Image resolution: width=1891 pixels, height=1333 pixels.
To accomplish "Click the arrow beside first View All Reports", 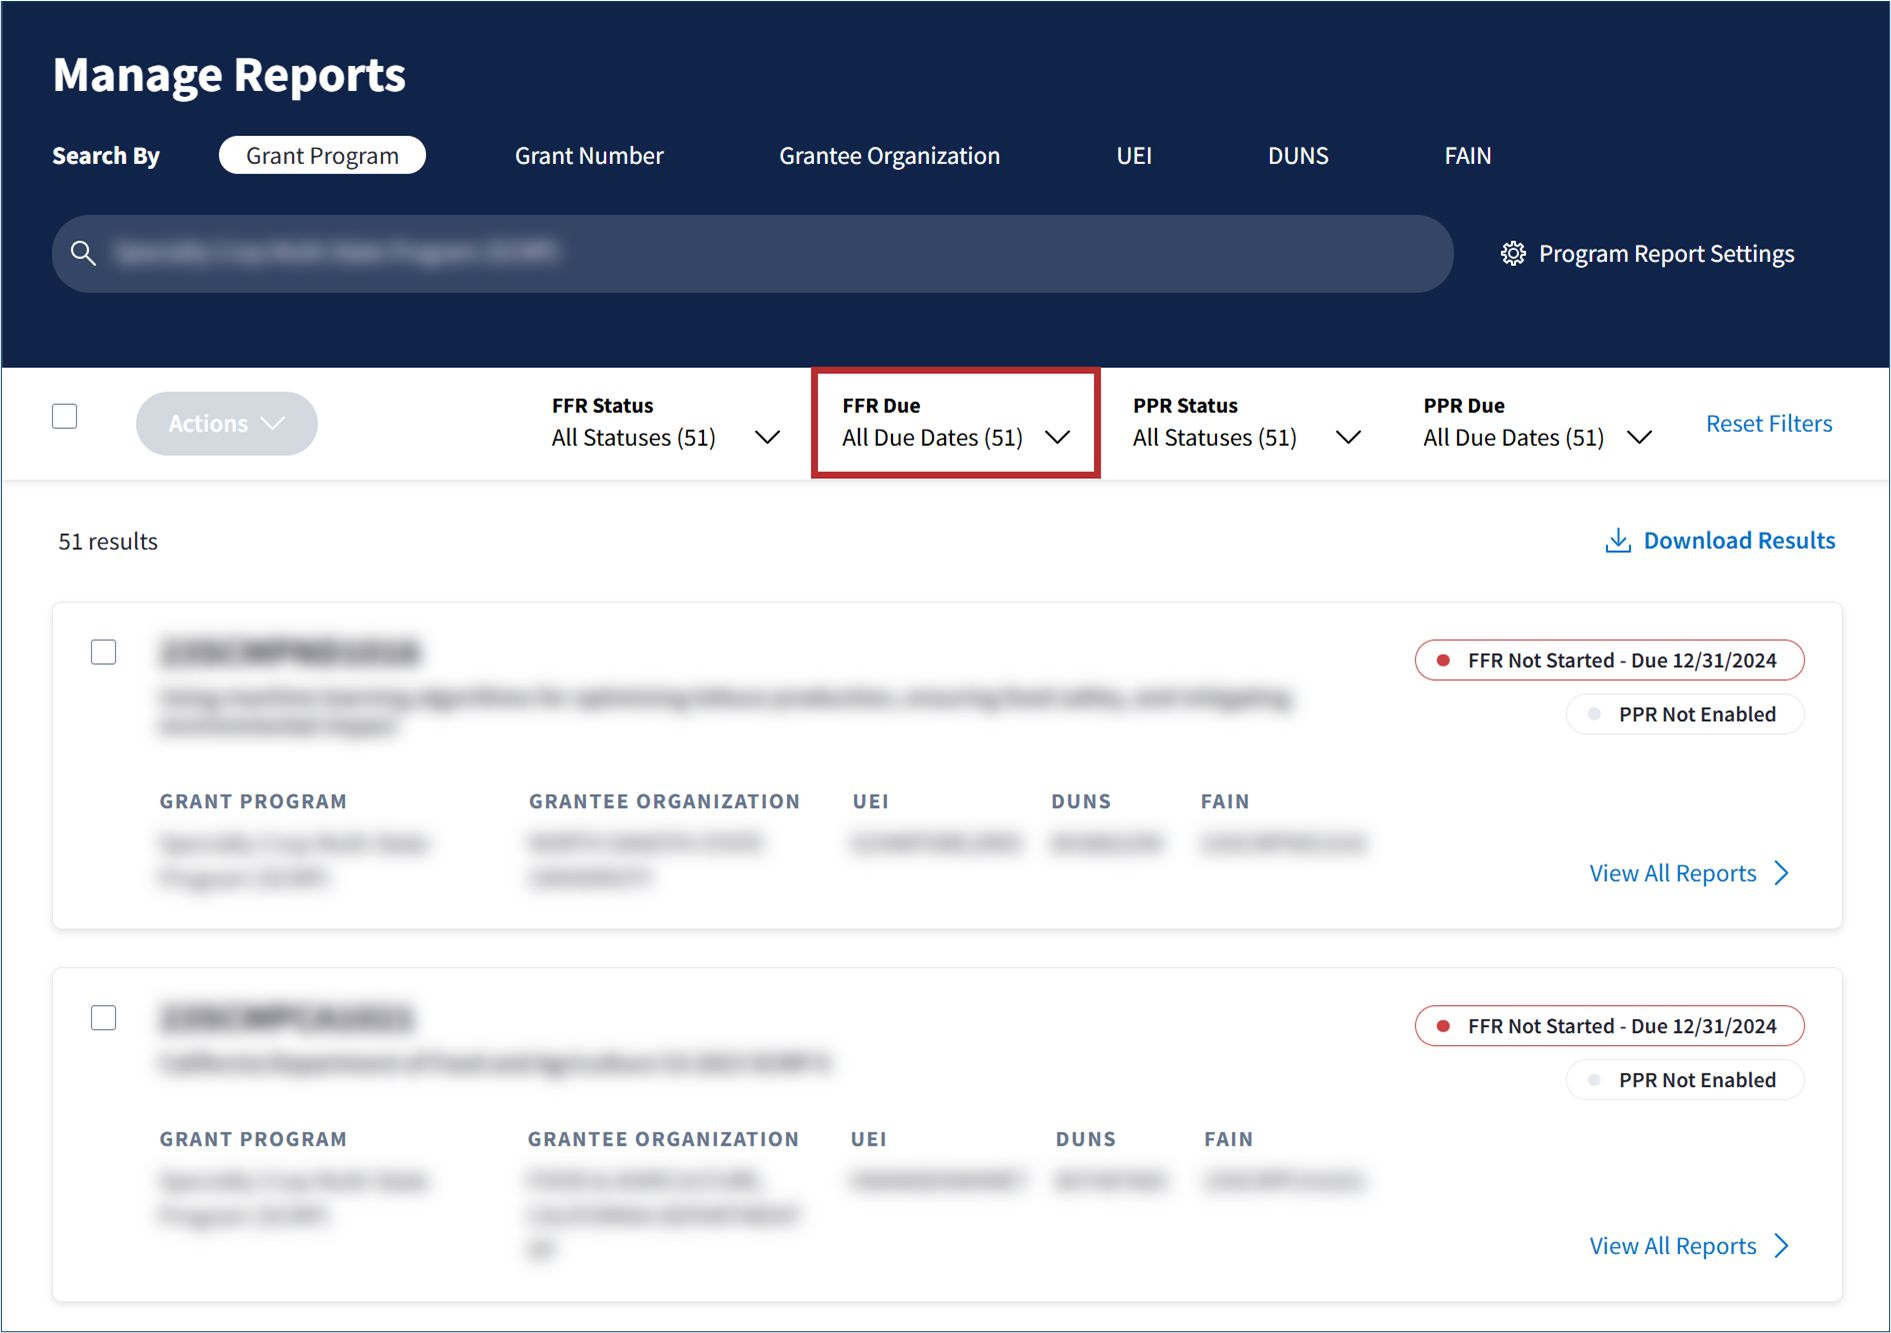I will [1782, 873].
